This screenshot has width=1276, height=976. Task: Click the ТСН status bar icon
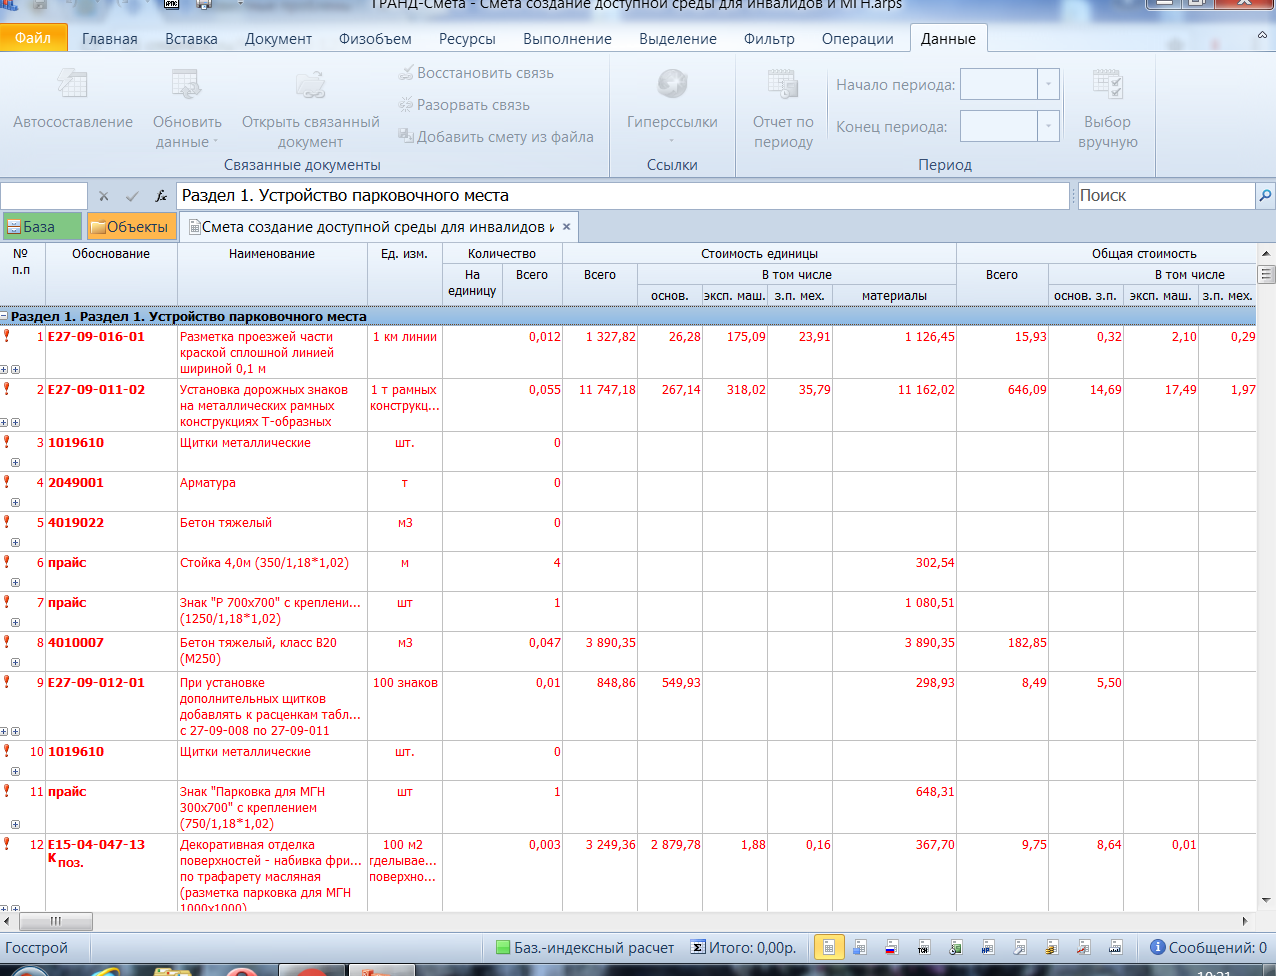pos(923,947)
